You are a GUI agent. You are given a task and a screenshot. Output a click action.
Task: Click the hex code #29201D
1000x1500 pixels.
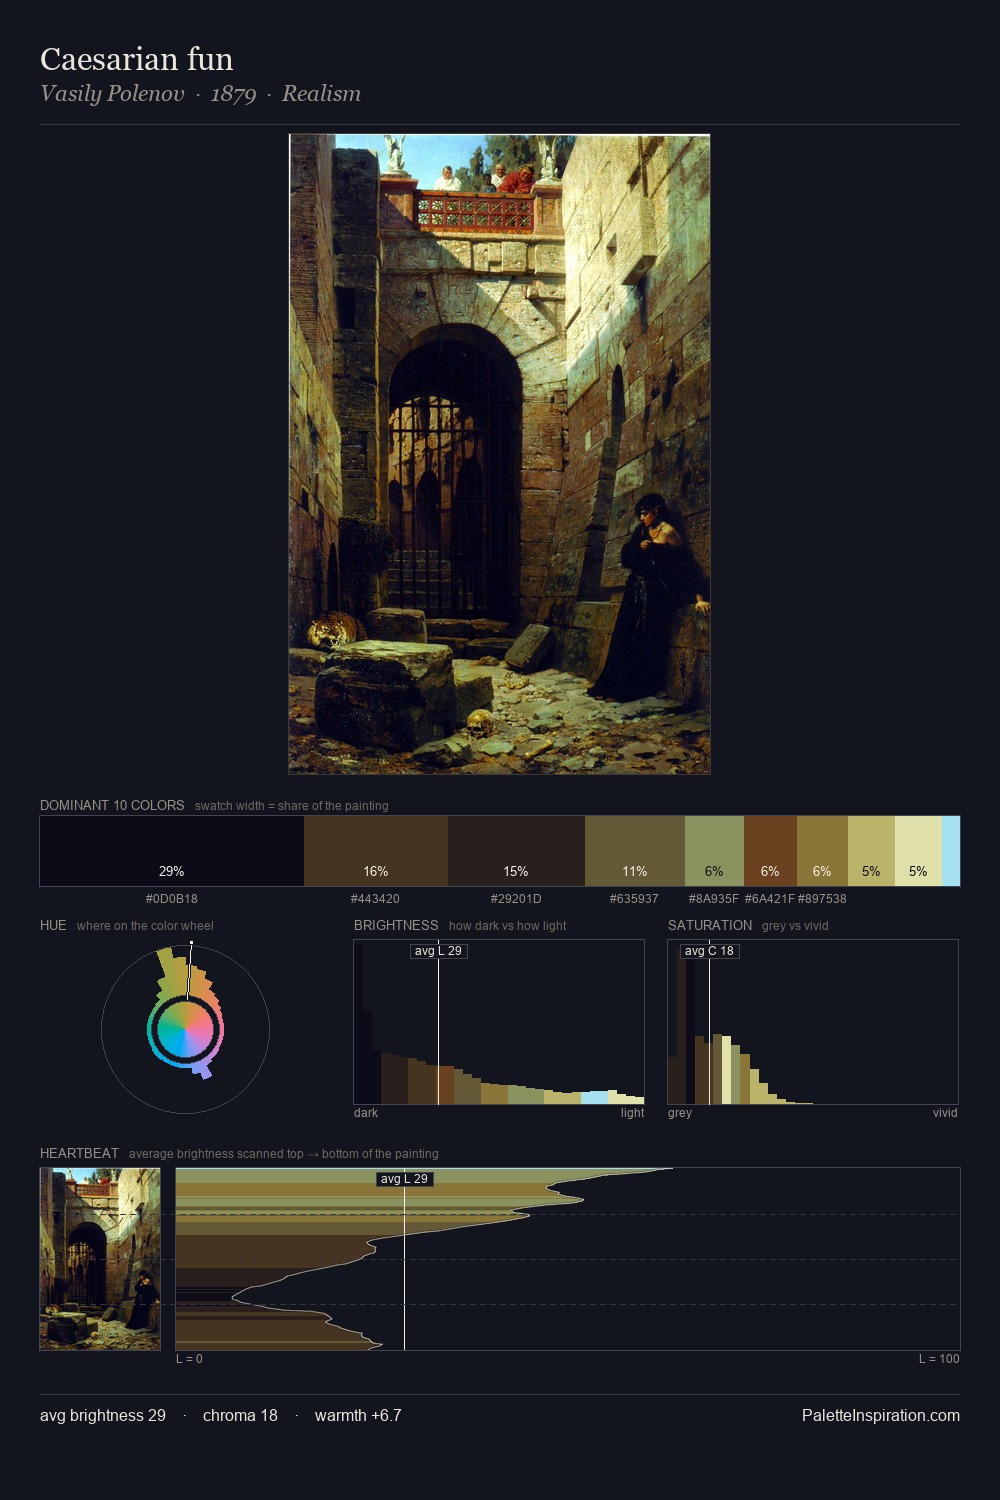coord(516,899)
